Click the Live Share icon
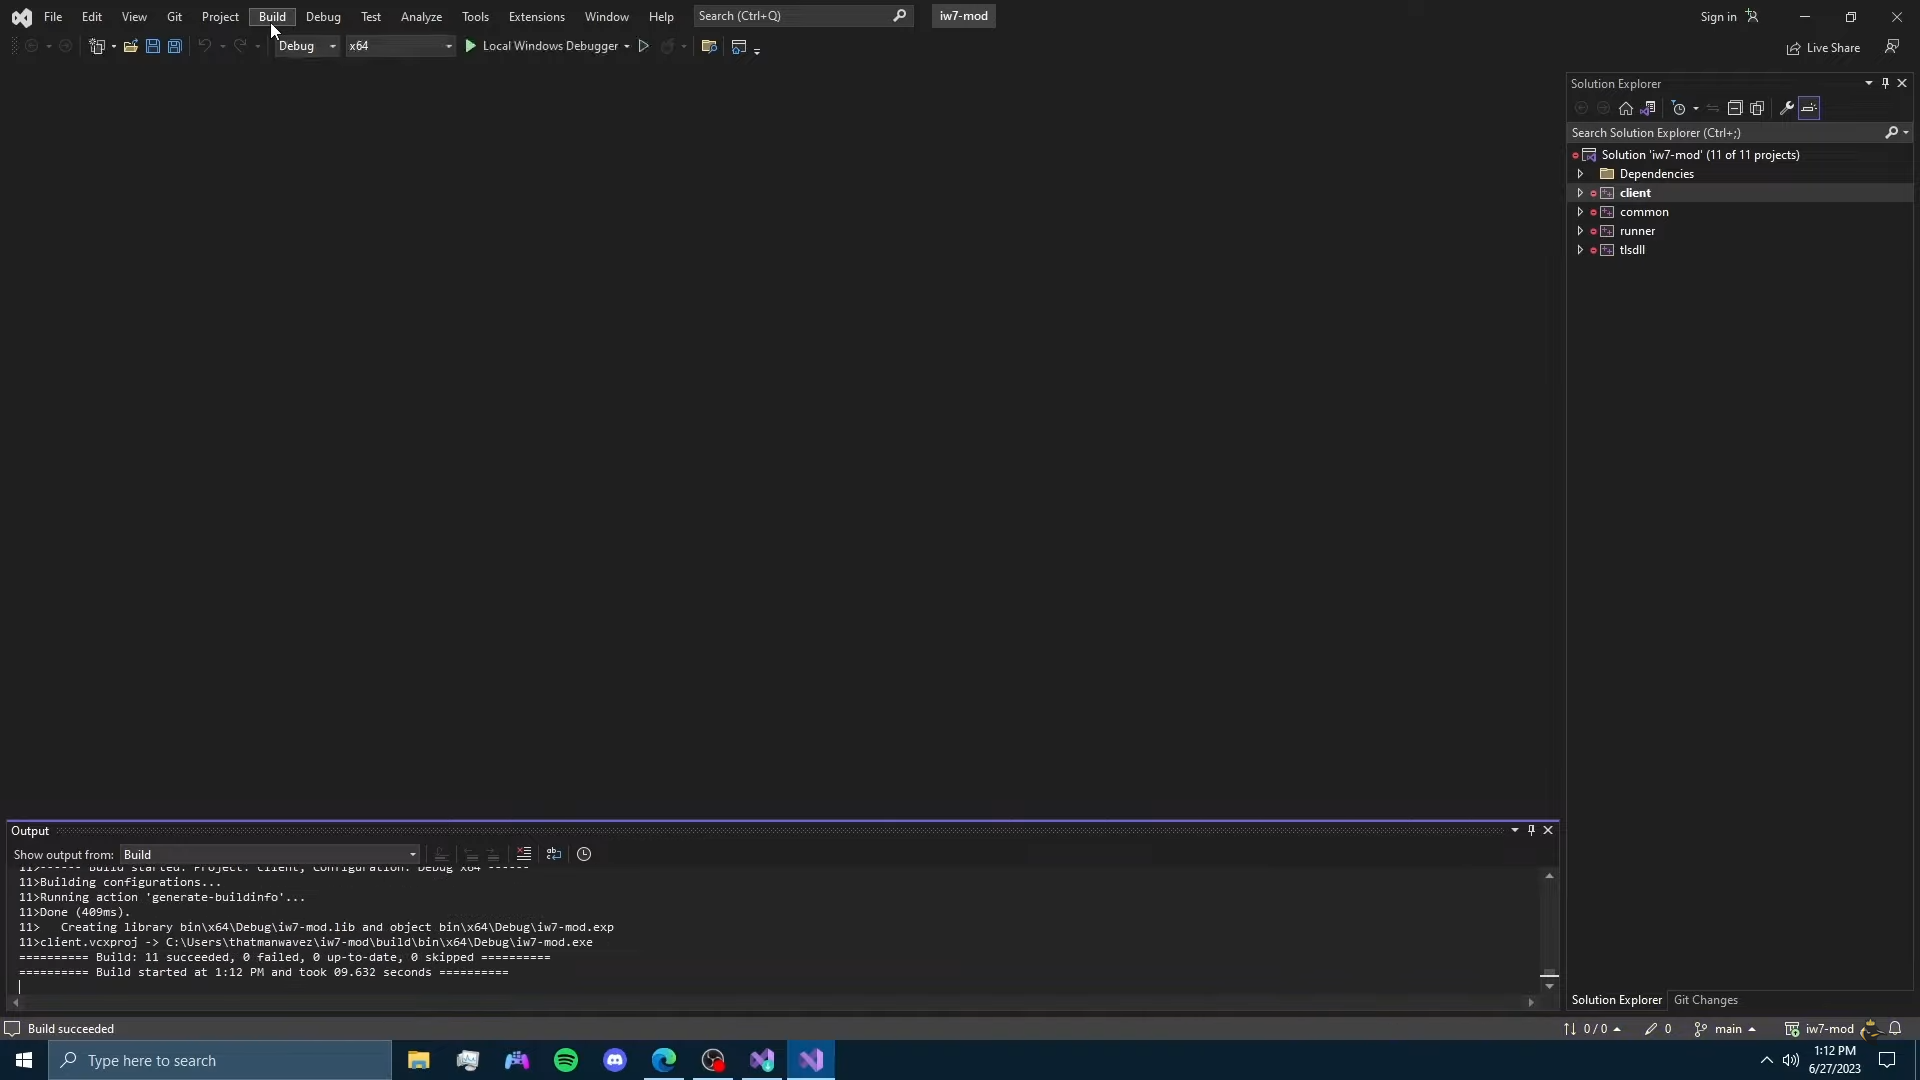The image size is (1920, 1080). (x=1823, y=48)
